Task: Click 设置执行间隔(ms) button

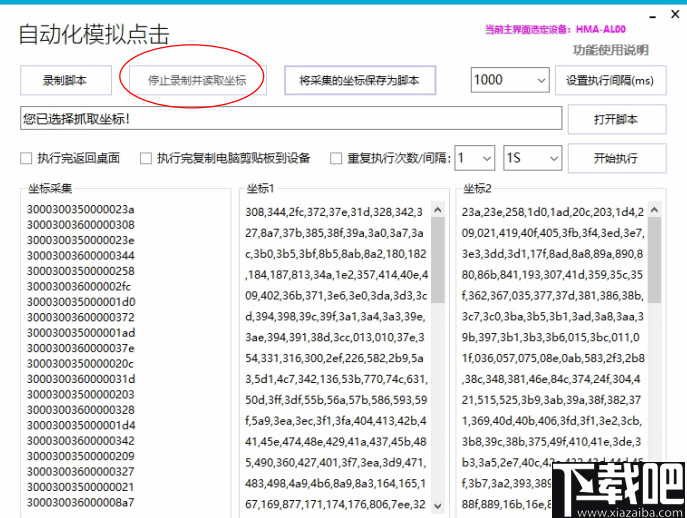Action: pos(610,80)
